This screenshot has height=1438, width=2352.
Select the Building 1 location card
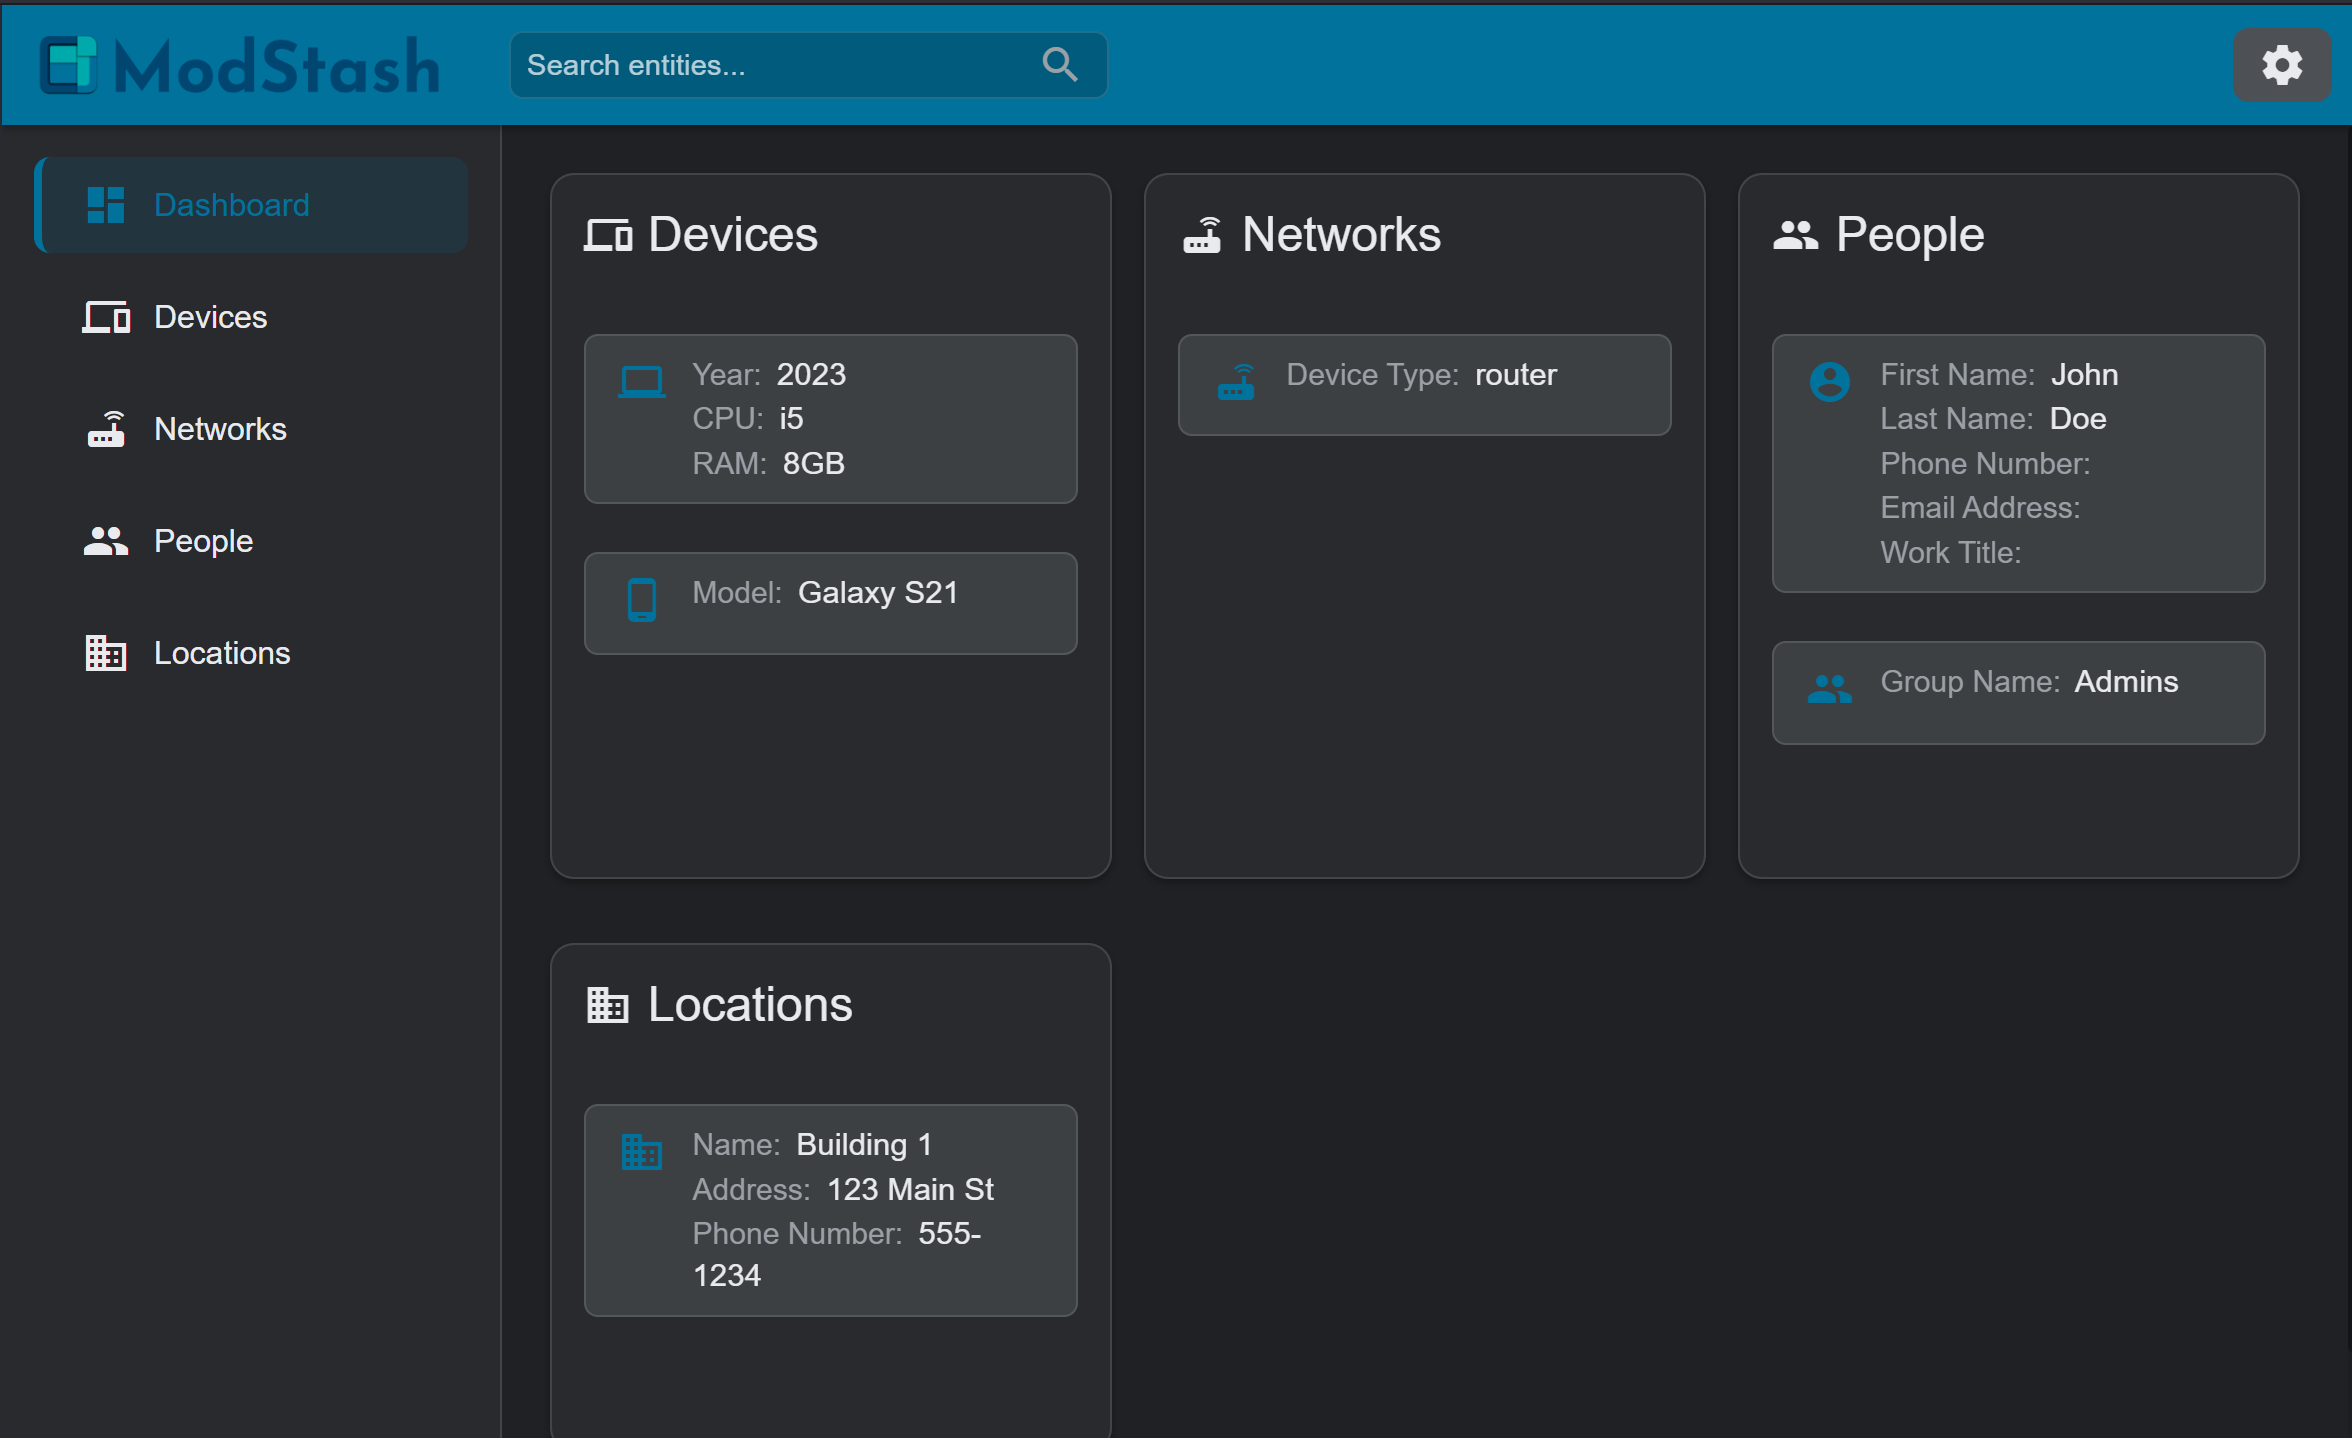[830, 1210]
